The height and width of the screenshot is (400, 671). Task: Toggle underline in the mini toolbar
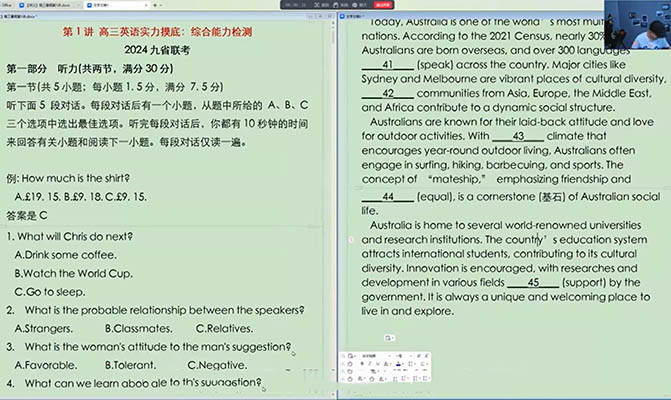(x=378, y=364)
